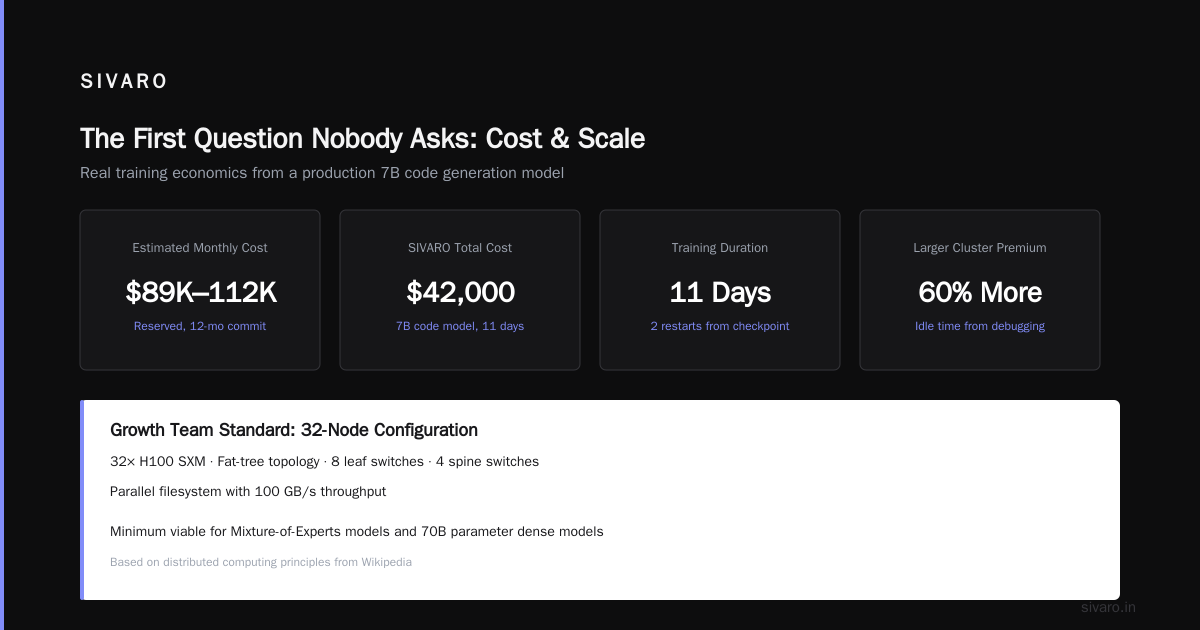Click the 'Estimated Monthly Cost' label

click(200, 248)
